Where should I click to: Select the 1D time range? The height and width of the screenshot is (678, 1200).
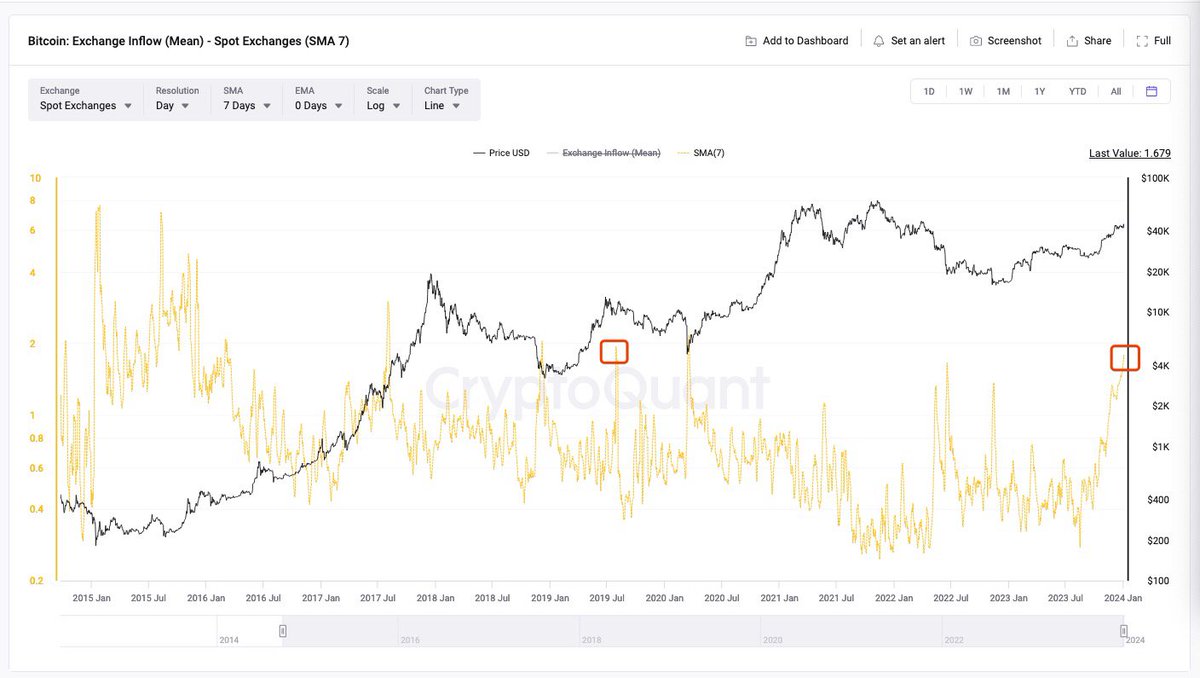(929, 91)
